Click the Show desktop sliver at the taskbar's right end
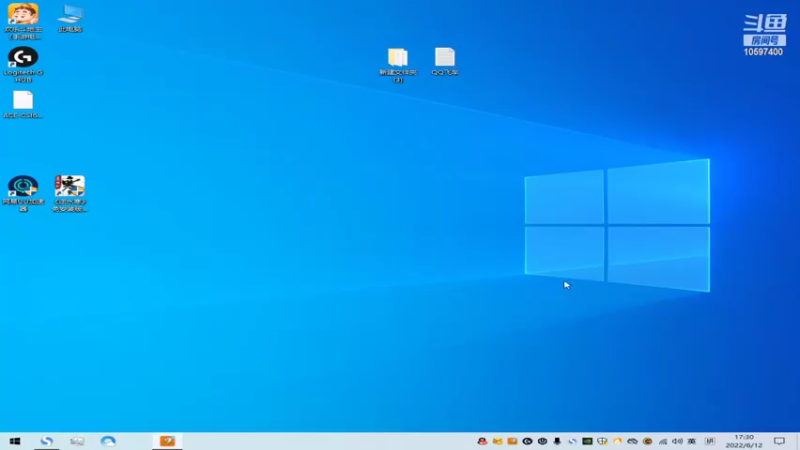Viewport: 800px width, 450px height. click(x=797, y=441)
